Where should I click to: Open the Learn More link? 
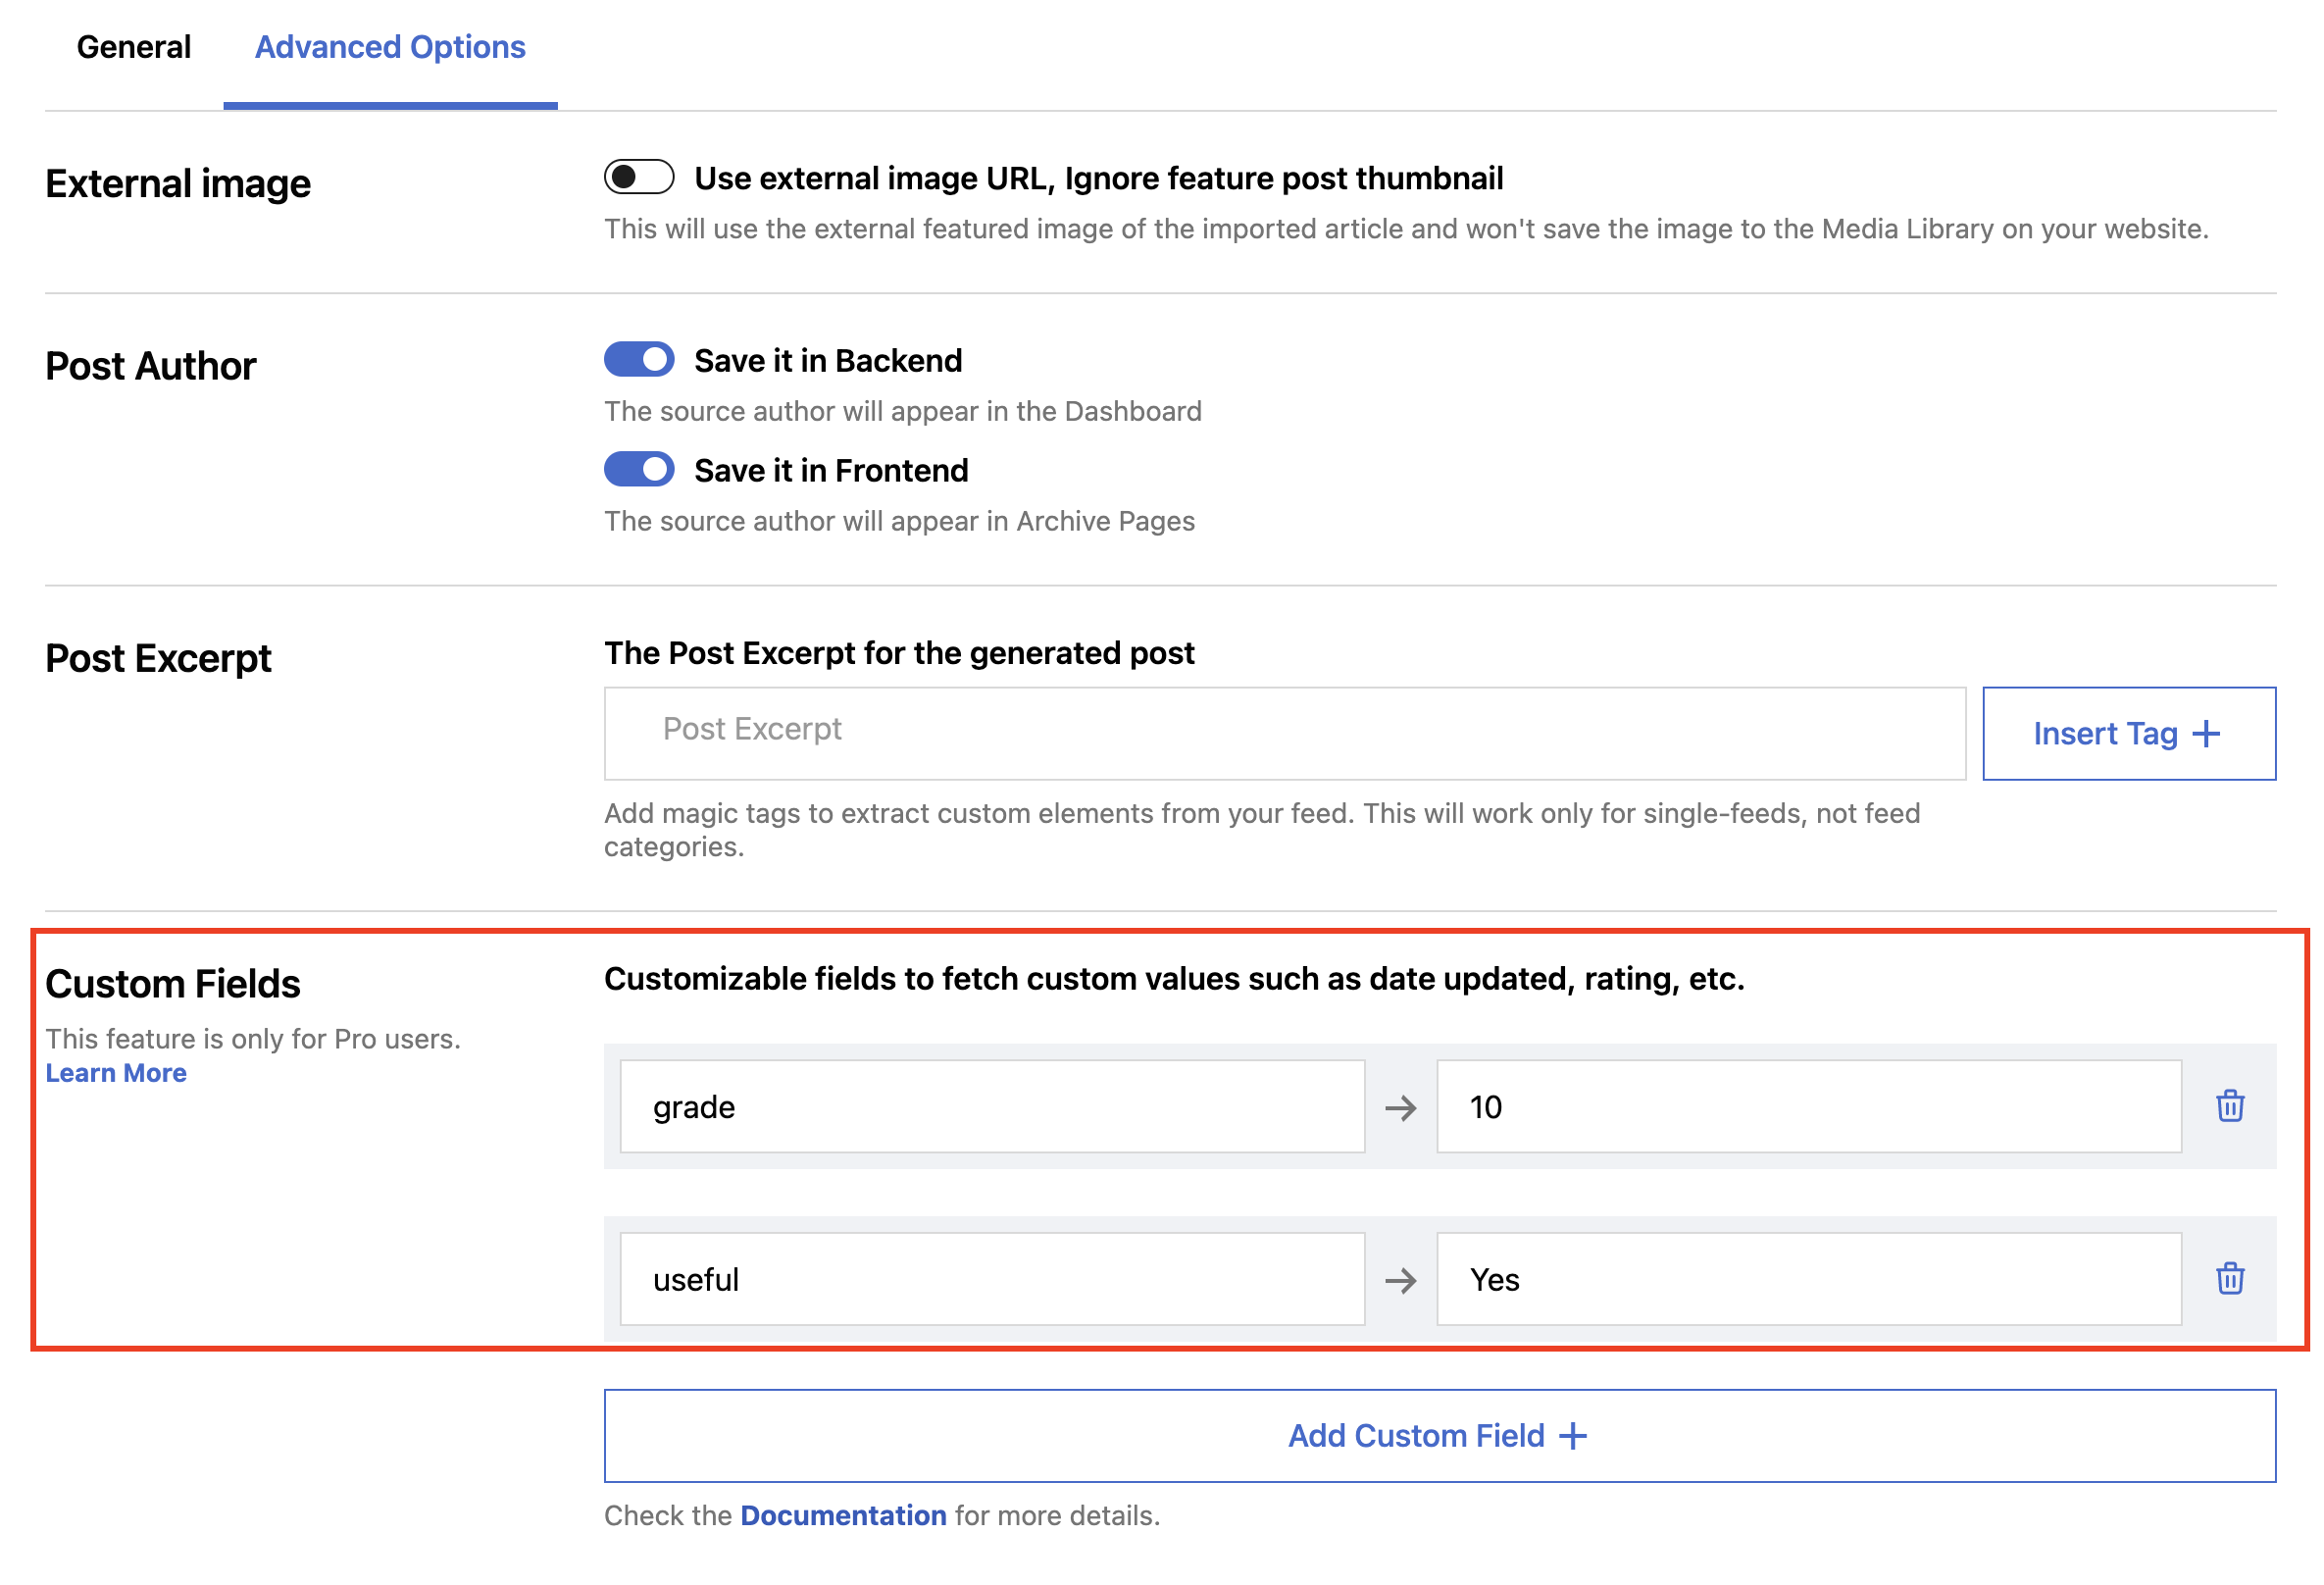115,1072
